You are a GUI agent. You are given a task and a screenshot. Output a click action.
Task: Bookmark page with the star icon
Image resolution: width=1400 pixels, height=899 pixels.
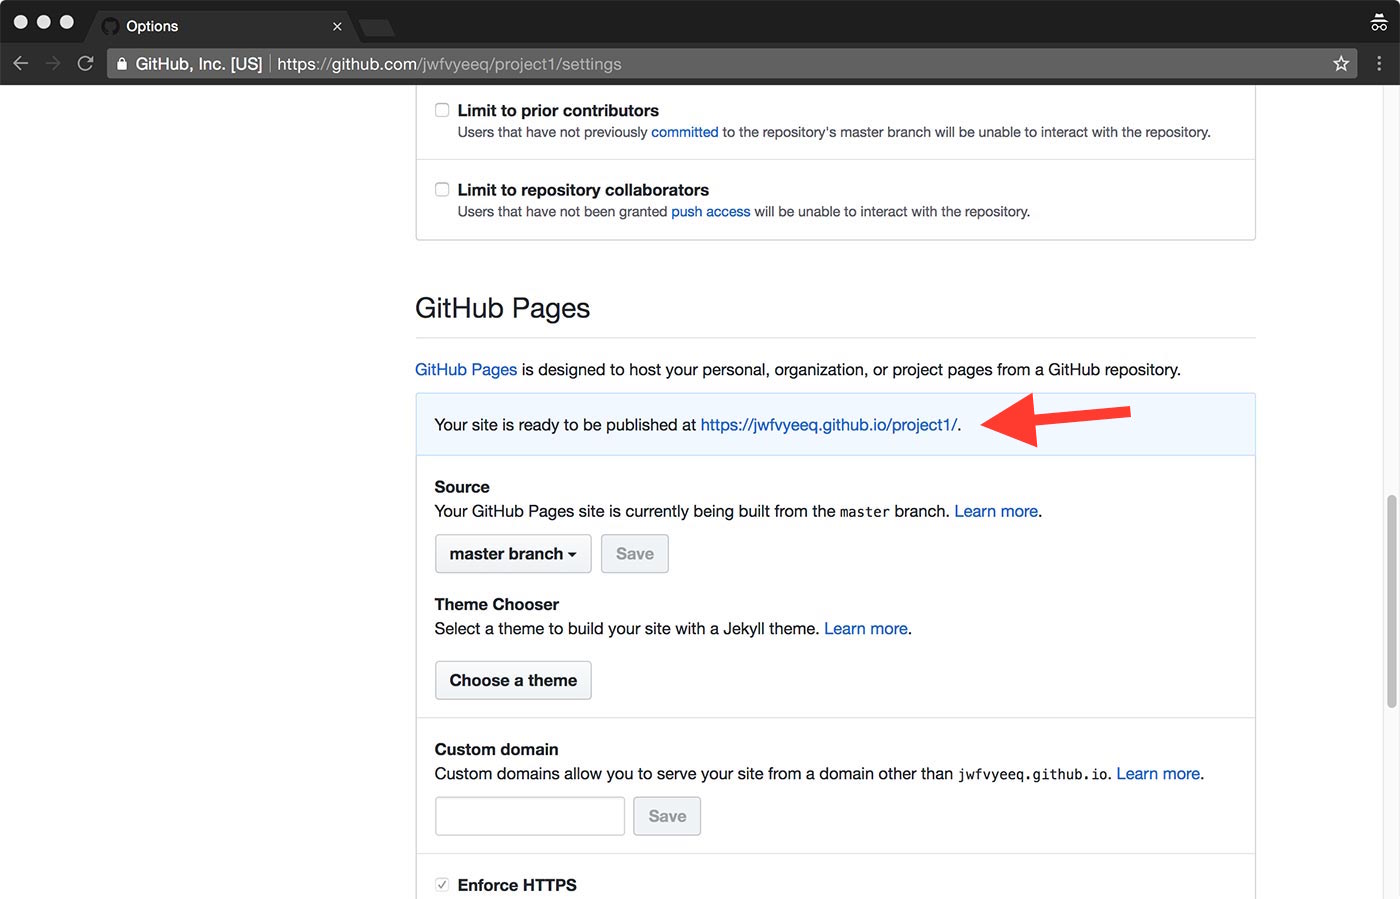click(x=1341, y=64)
